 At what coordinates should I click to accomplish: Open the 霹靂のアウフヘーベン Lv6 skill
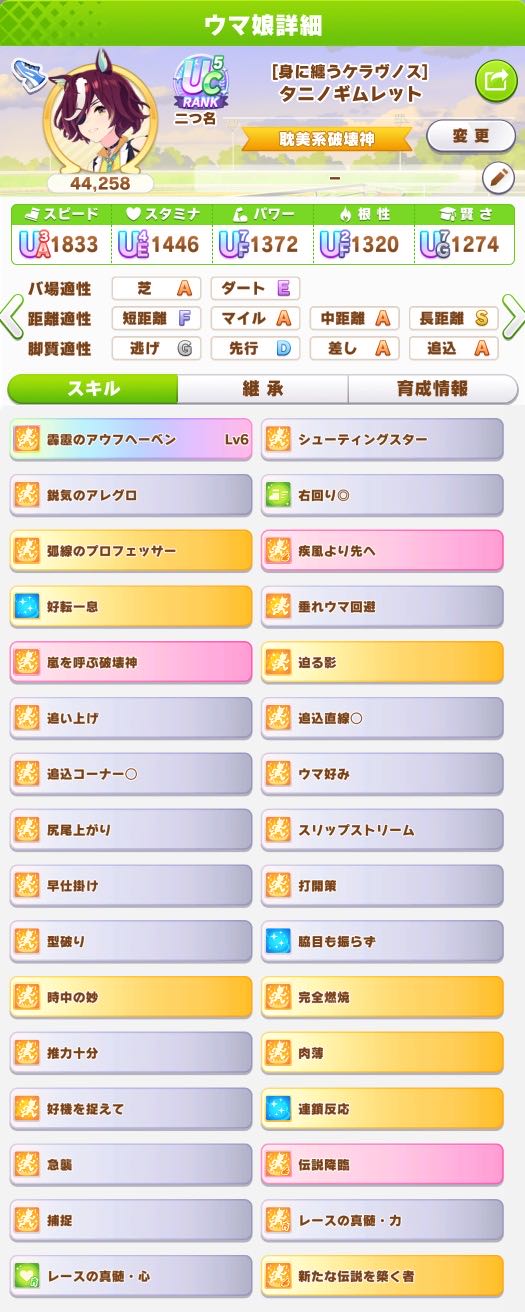tap(131, 439)
